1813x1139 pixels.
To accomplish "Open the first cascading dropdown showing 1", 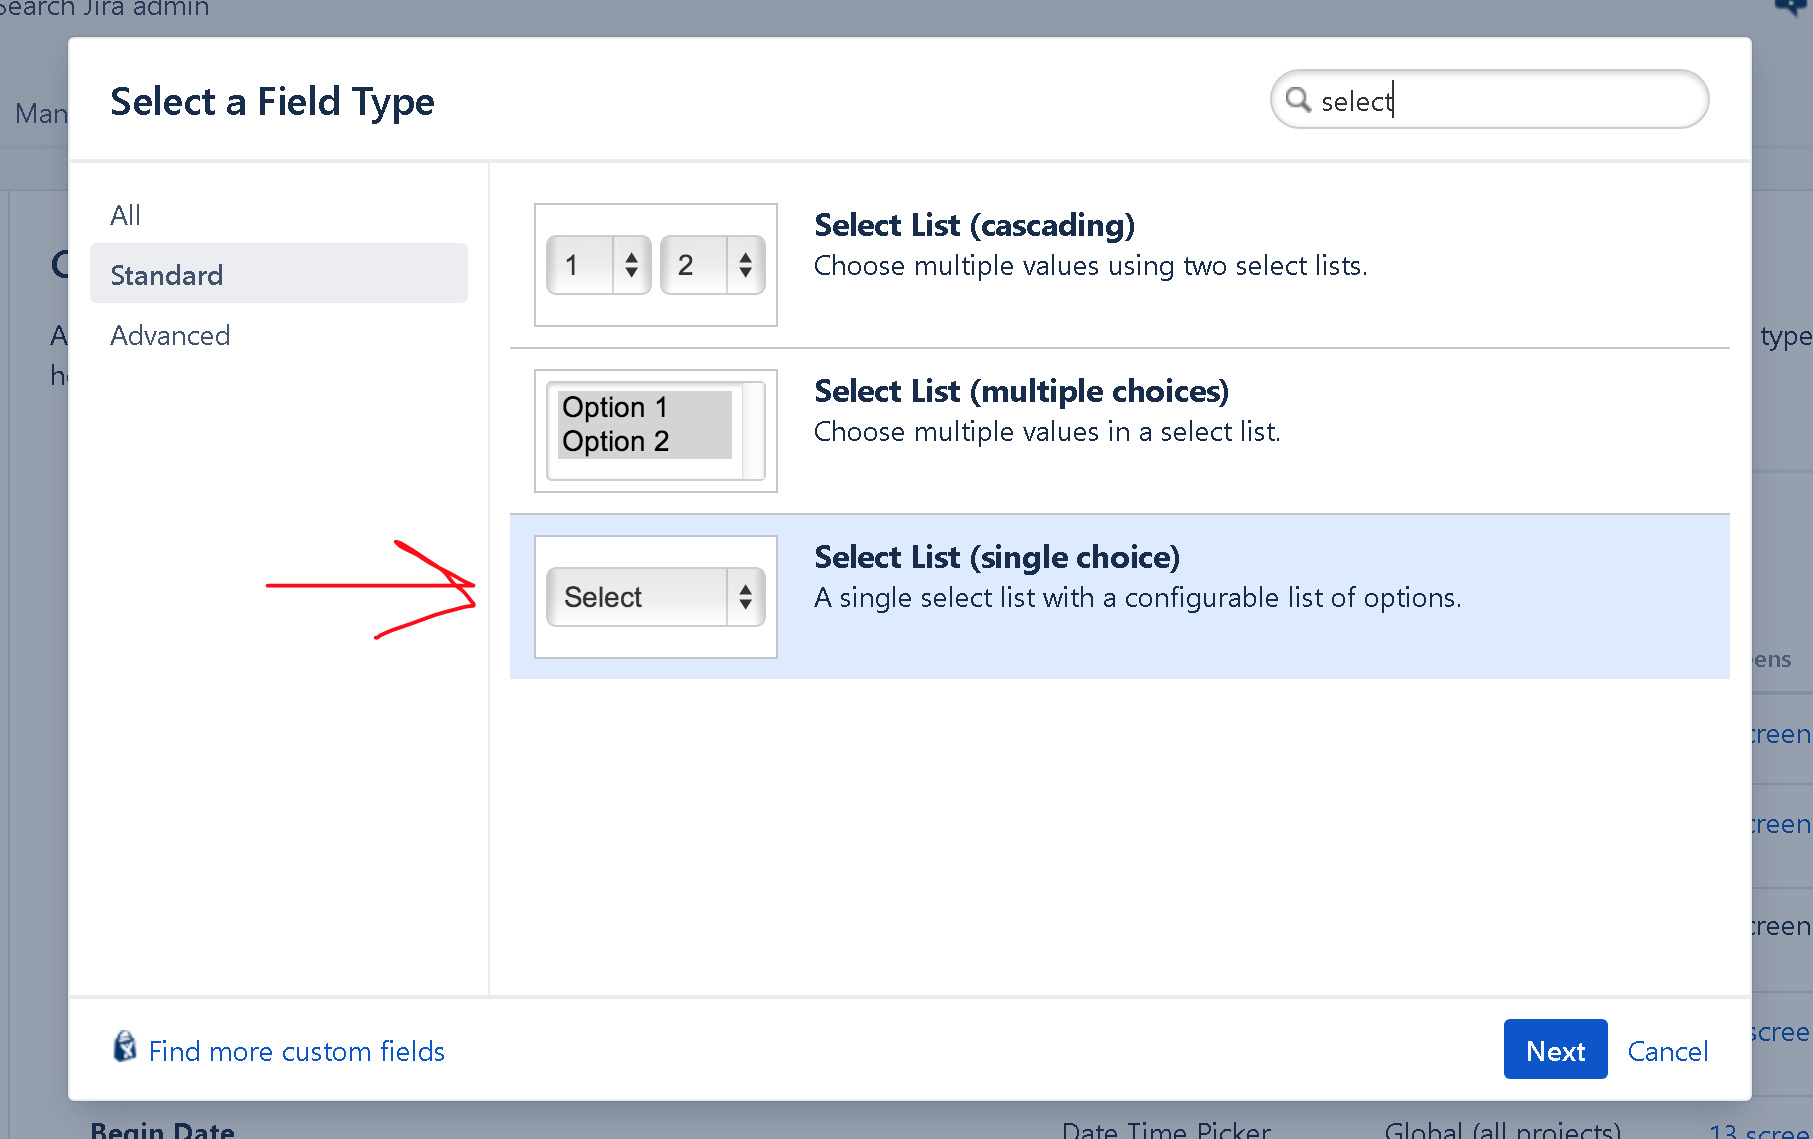I will [x=599, y=265].
